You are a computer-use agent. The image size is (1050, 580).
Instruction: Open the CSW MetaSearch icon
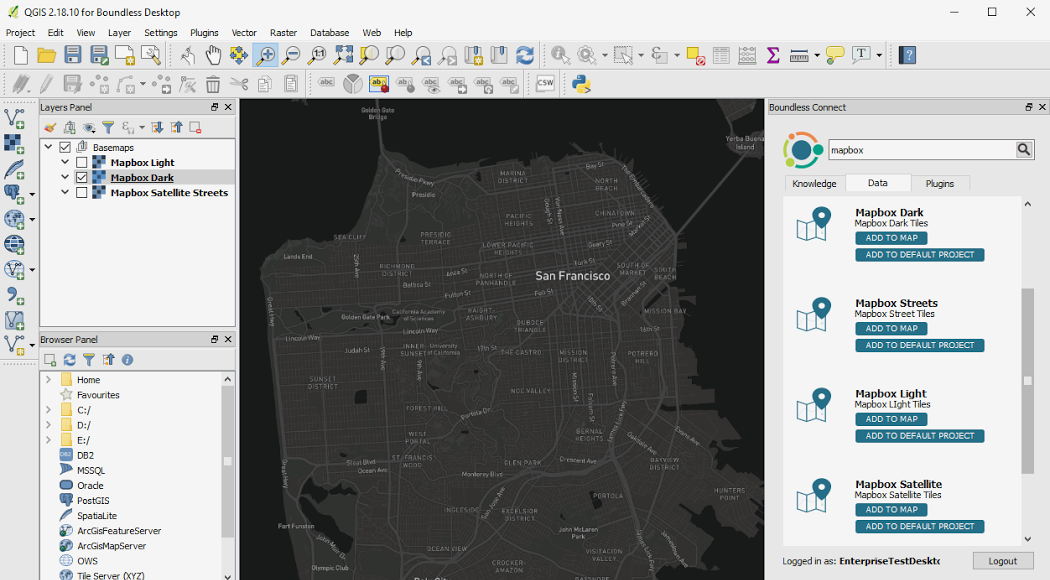pos(545,84)
